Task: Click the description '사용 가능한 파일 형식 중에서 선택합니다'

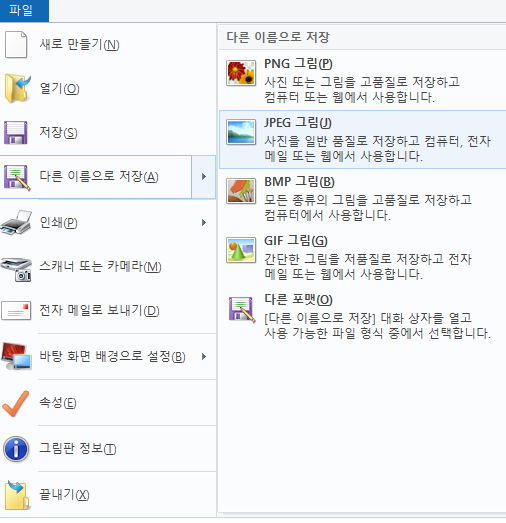Action: tap(378, 333)
